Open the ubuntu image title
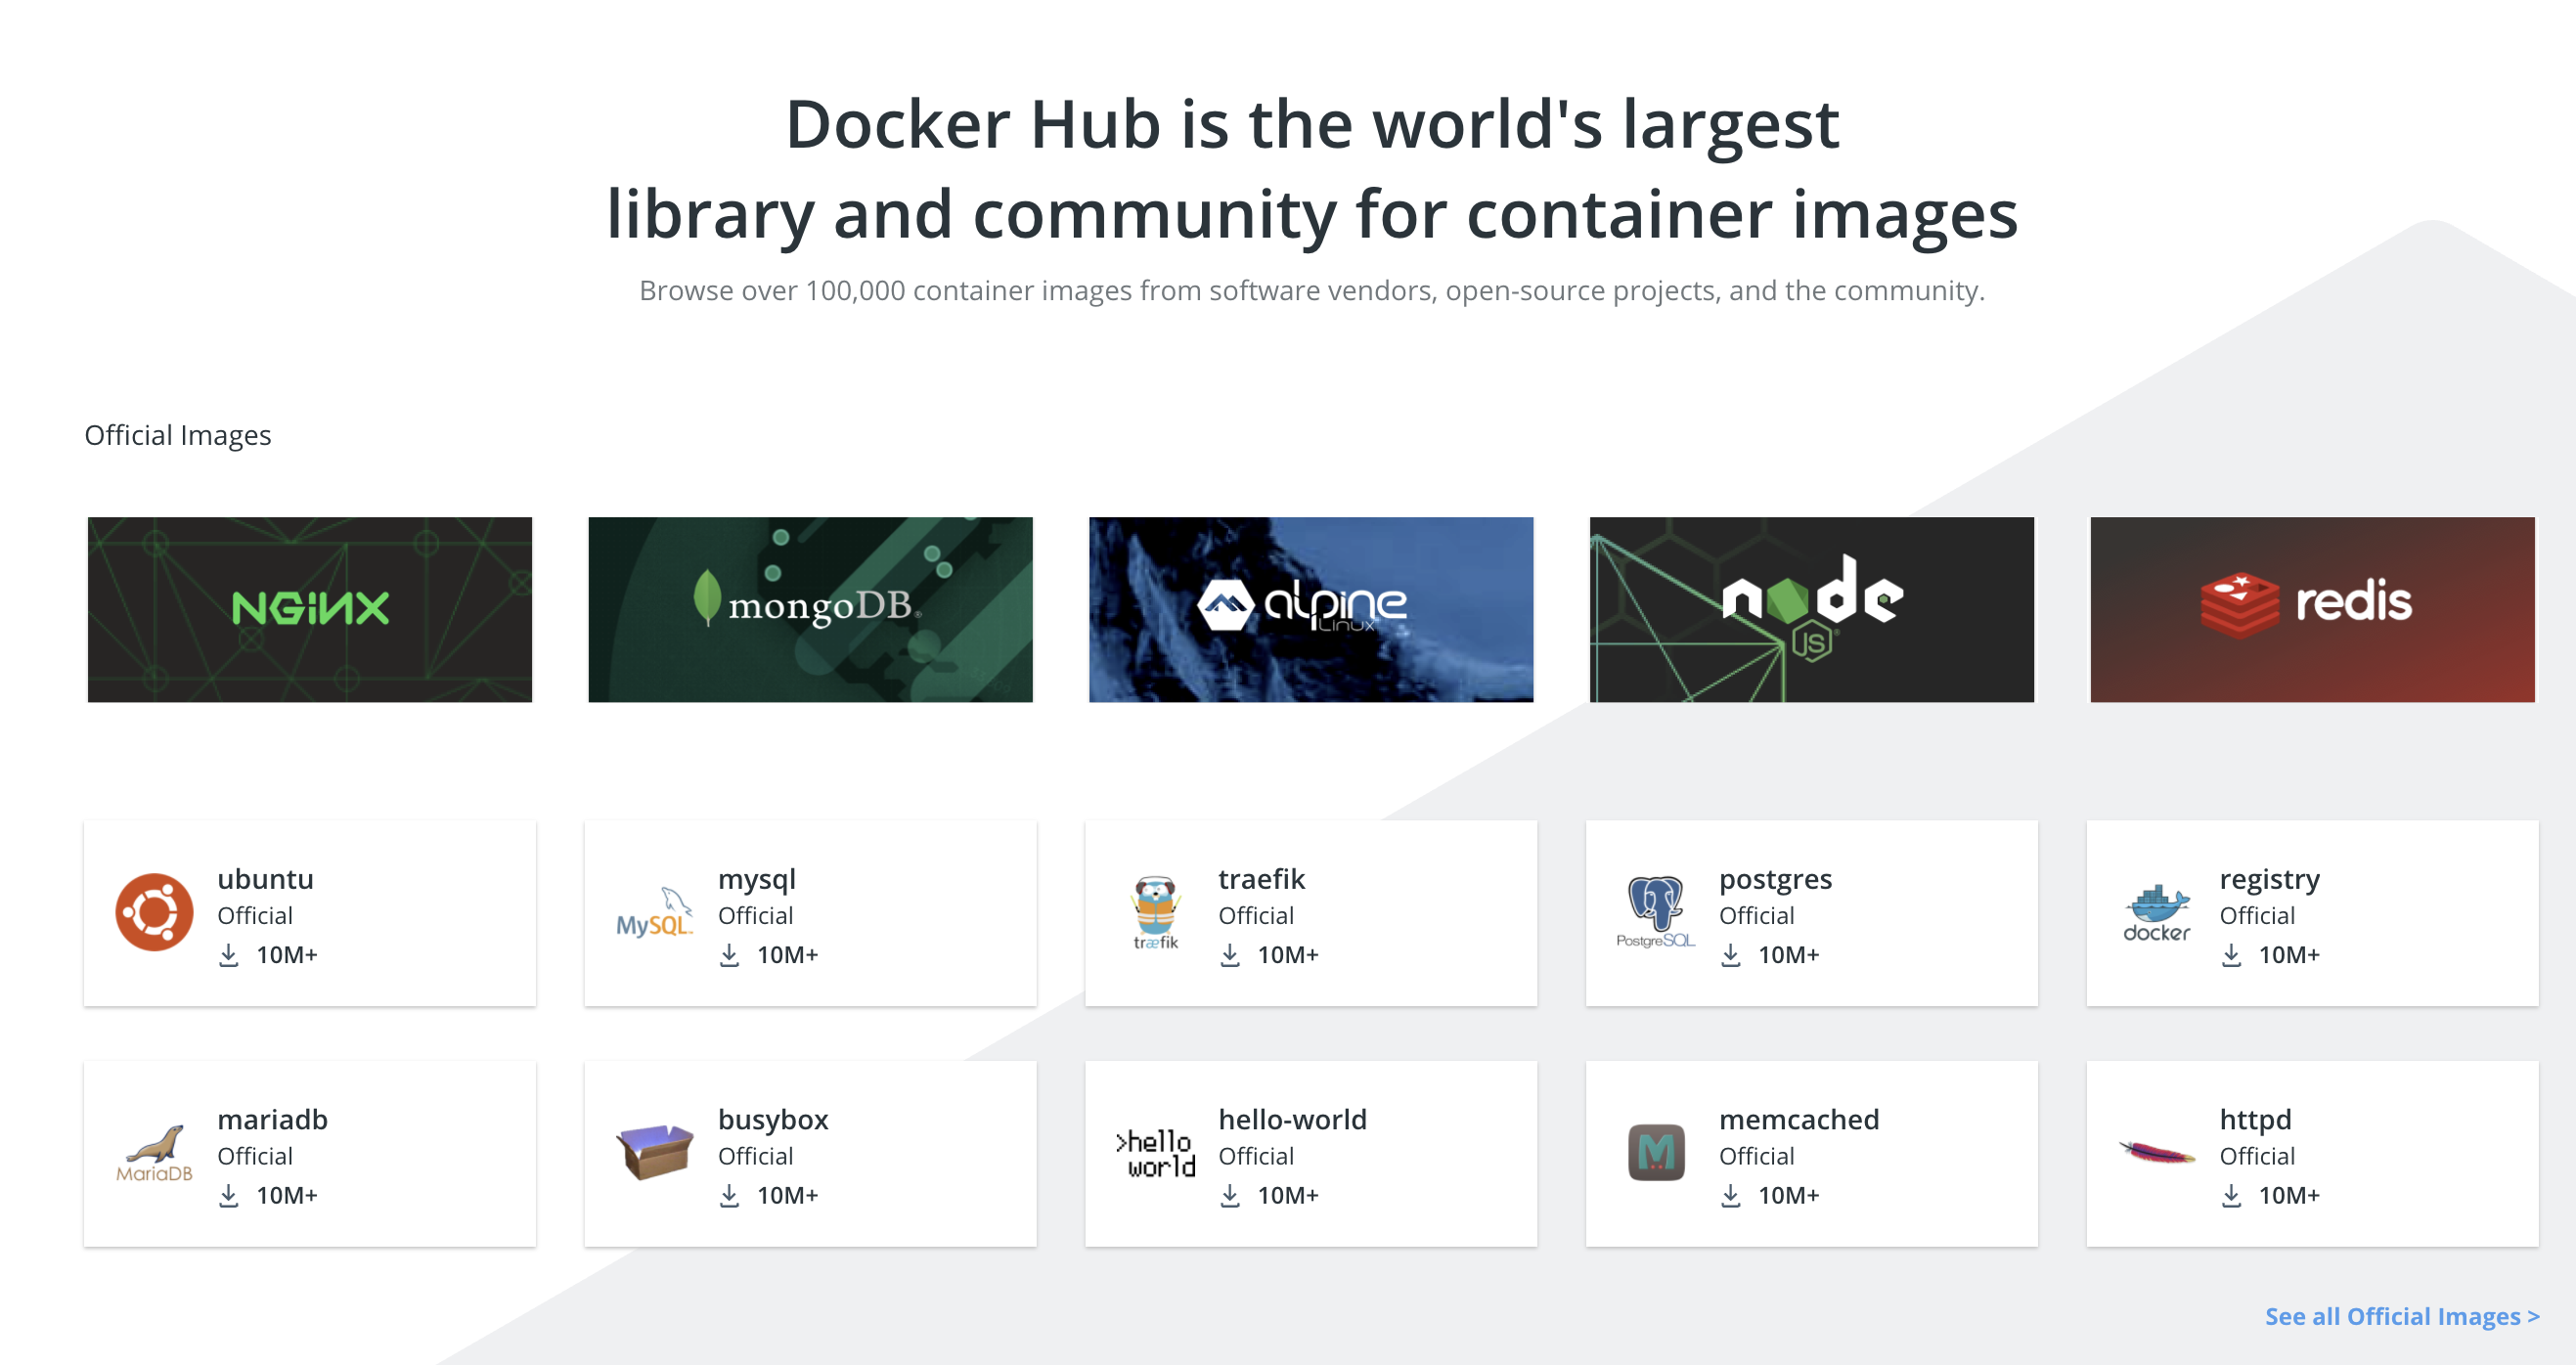This screenshot has width=2576, height=1365. (266, 879)
